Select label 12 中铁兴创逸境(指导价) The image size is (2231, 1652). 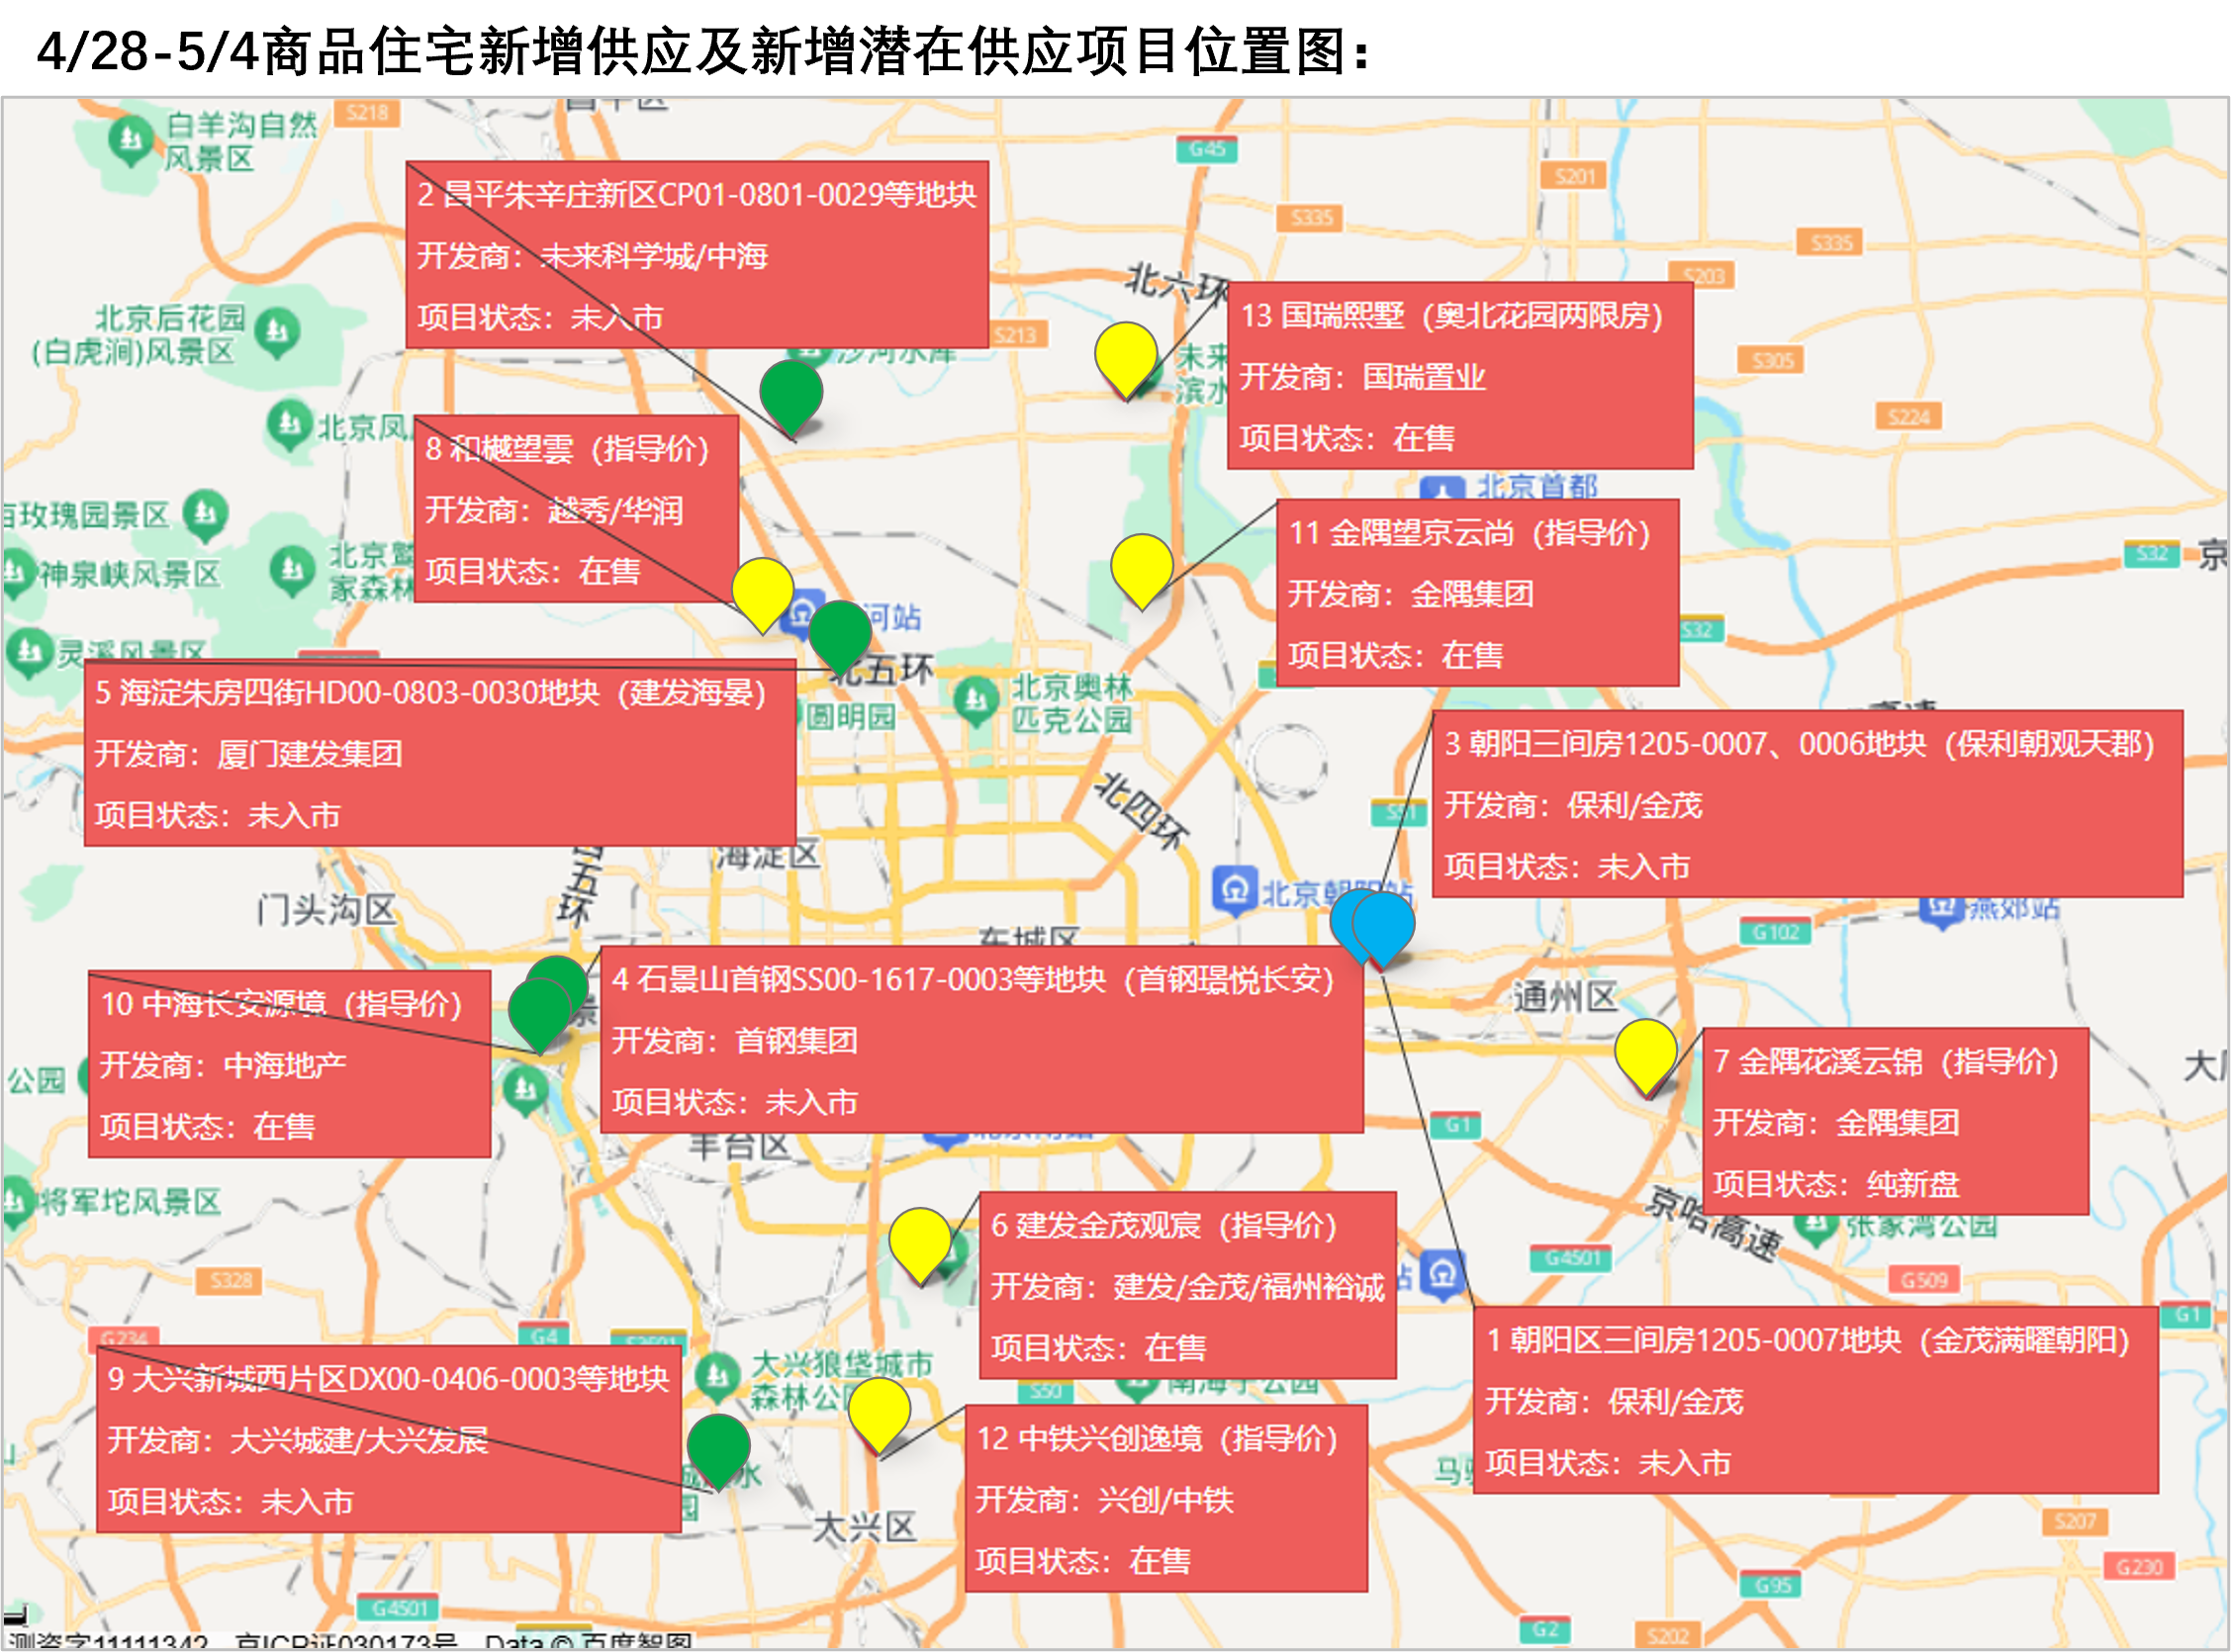pyautogui.click(x=1165, y=1498)
